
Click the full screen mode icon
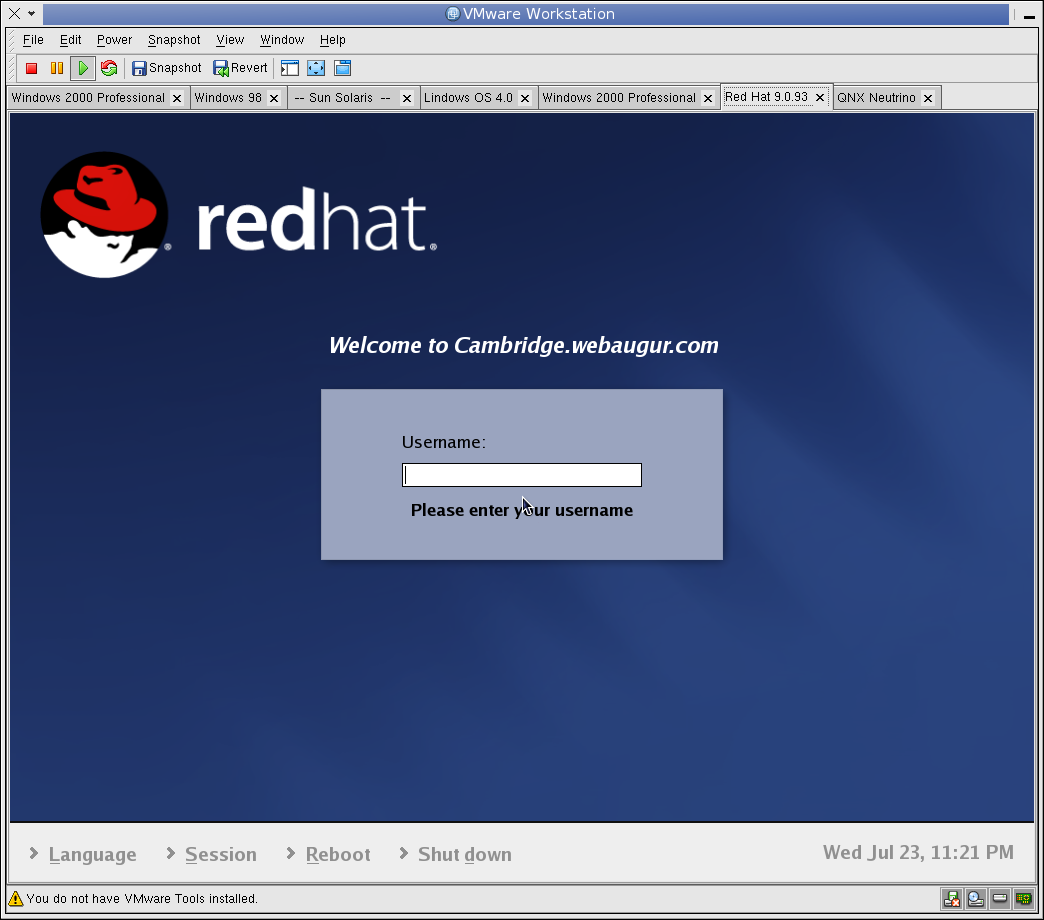(316, 68)
